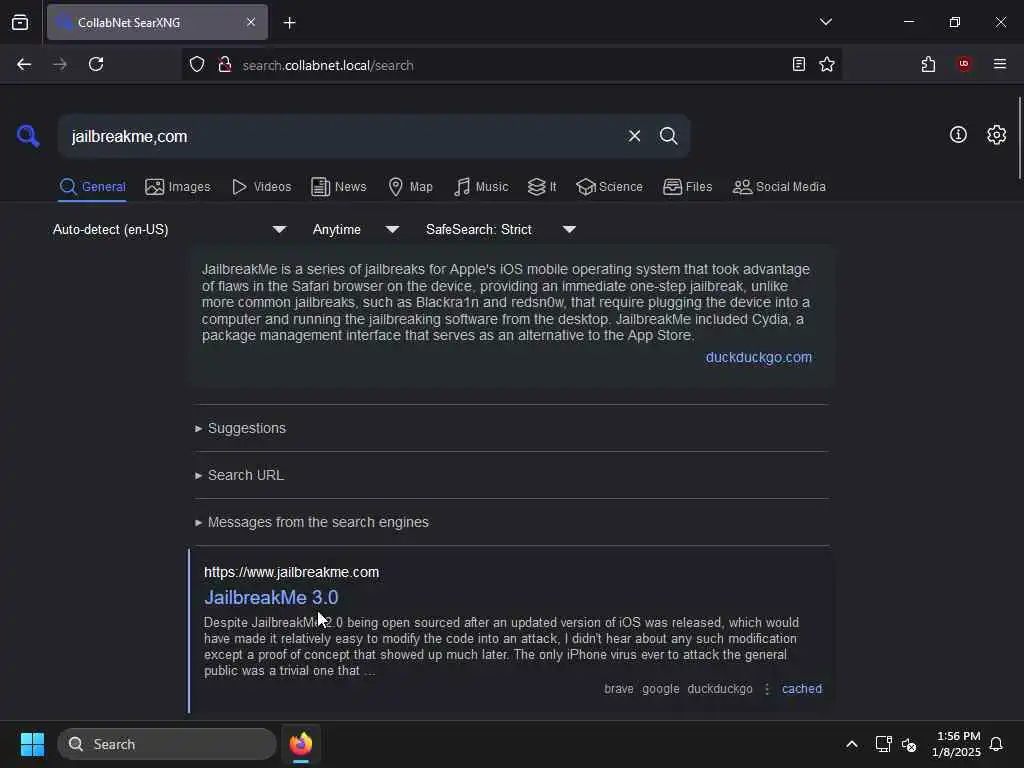Viewport: 1024px width, 768px height.
Task: Toggle reader view icon
Action: [x=799, y=64]
